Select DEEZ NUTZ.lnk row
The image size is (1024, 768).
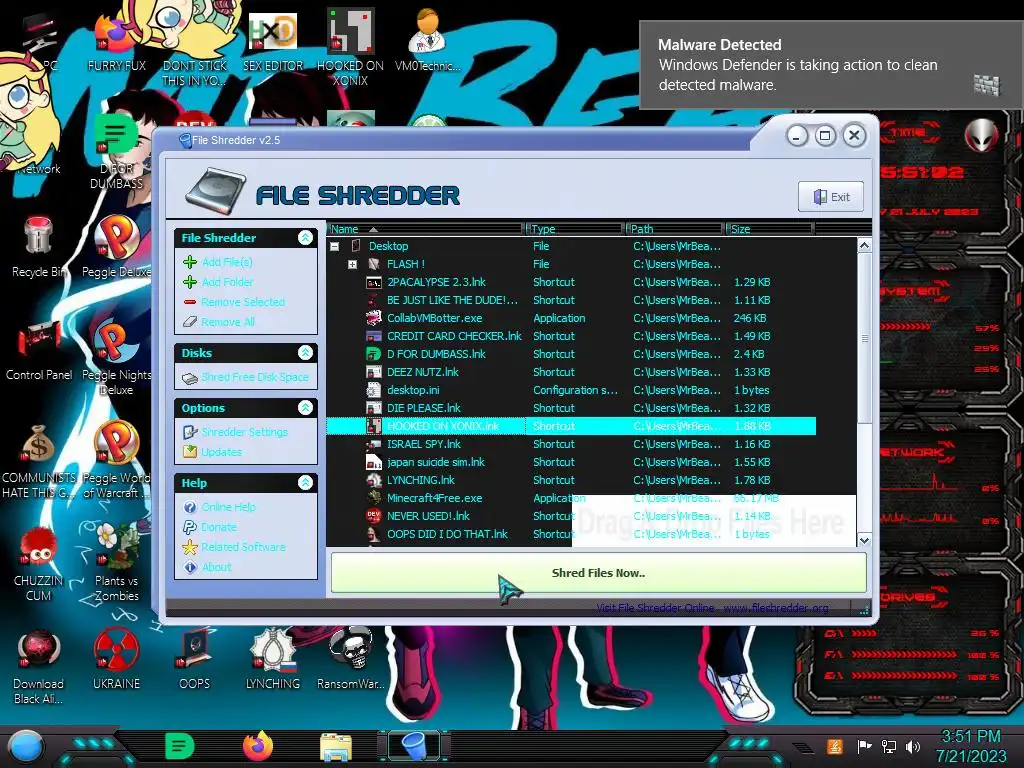tap(571, 372)
